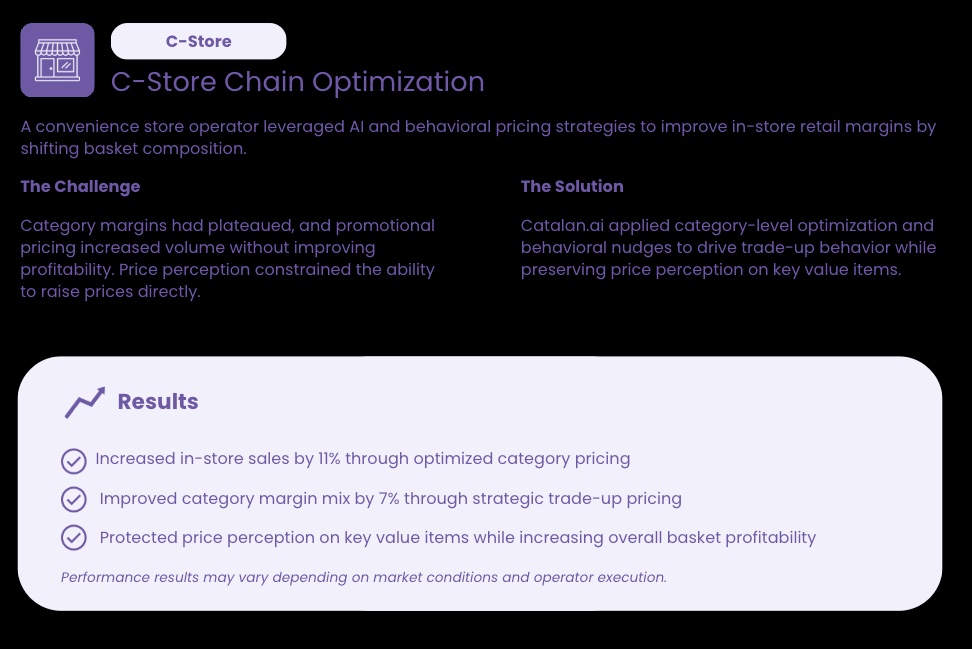972x649 pixels.
Task: Select The Challenge heading
Action: [x=80, y=186]
